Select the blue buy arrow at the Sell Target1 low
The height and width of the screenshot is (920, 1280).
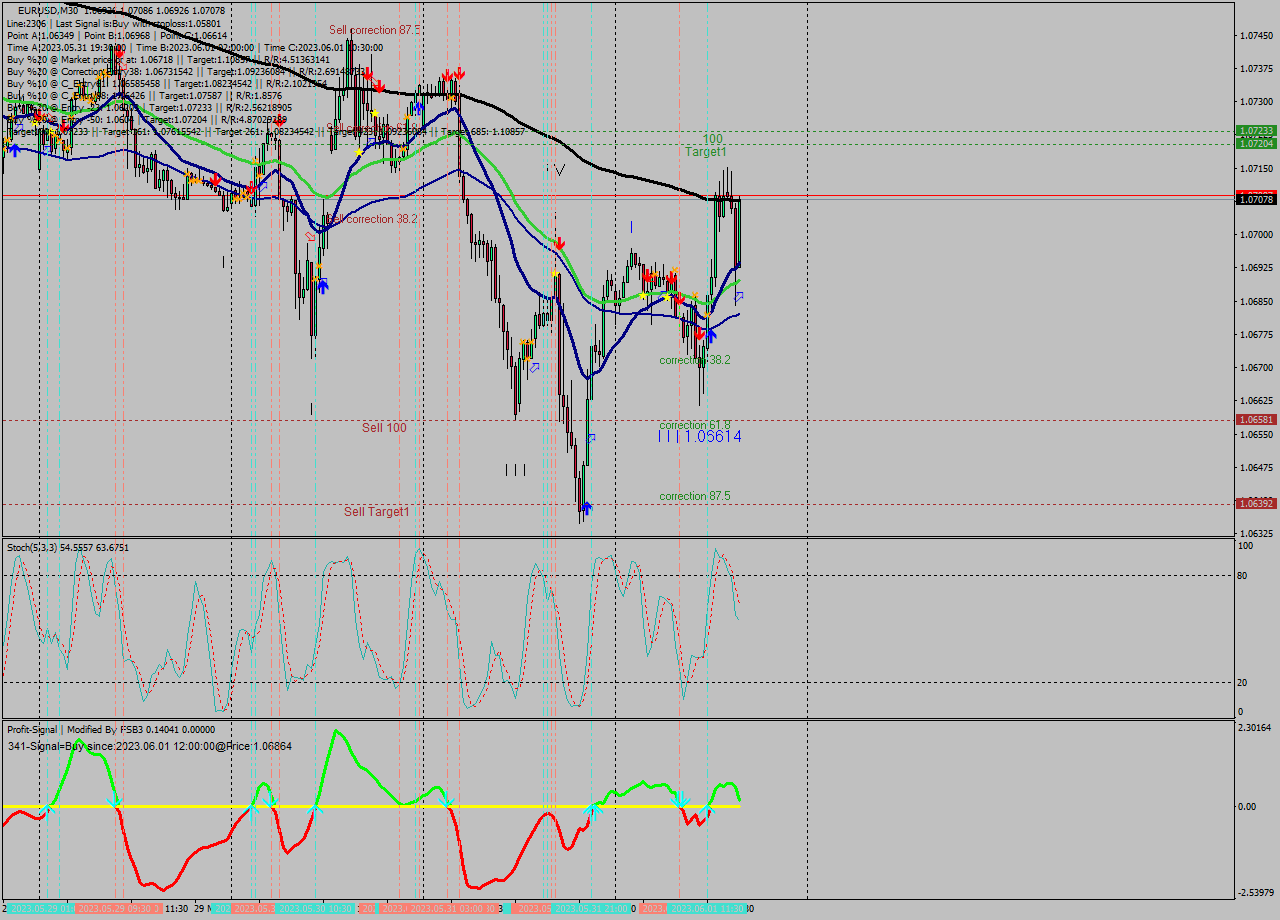[588, 508]
